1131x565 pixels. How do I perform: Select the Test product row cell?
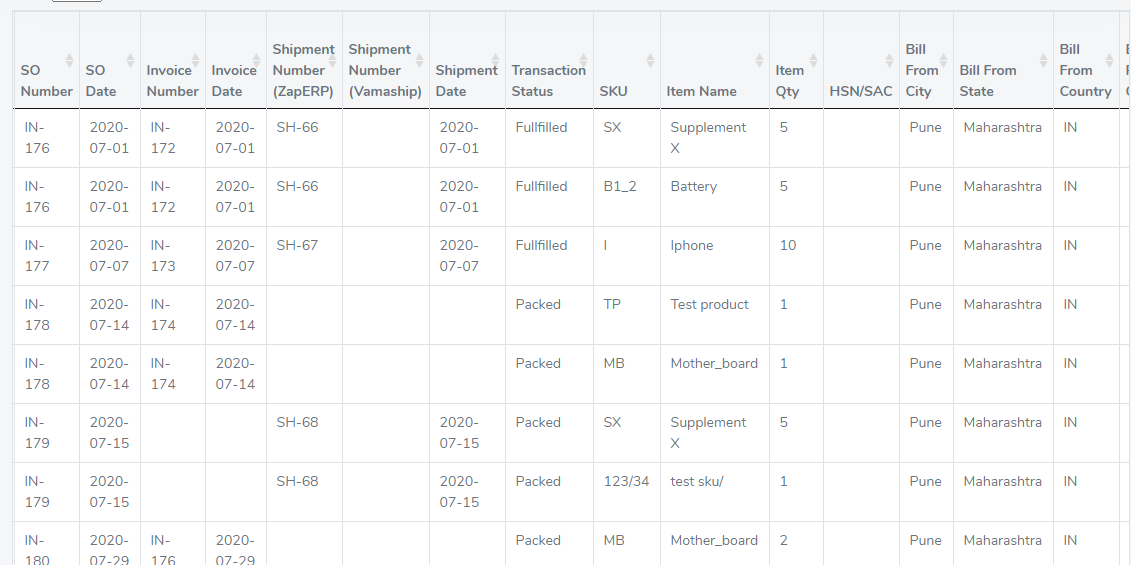pyautogui.click(x=715, y=315)
